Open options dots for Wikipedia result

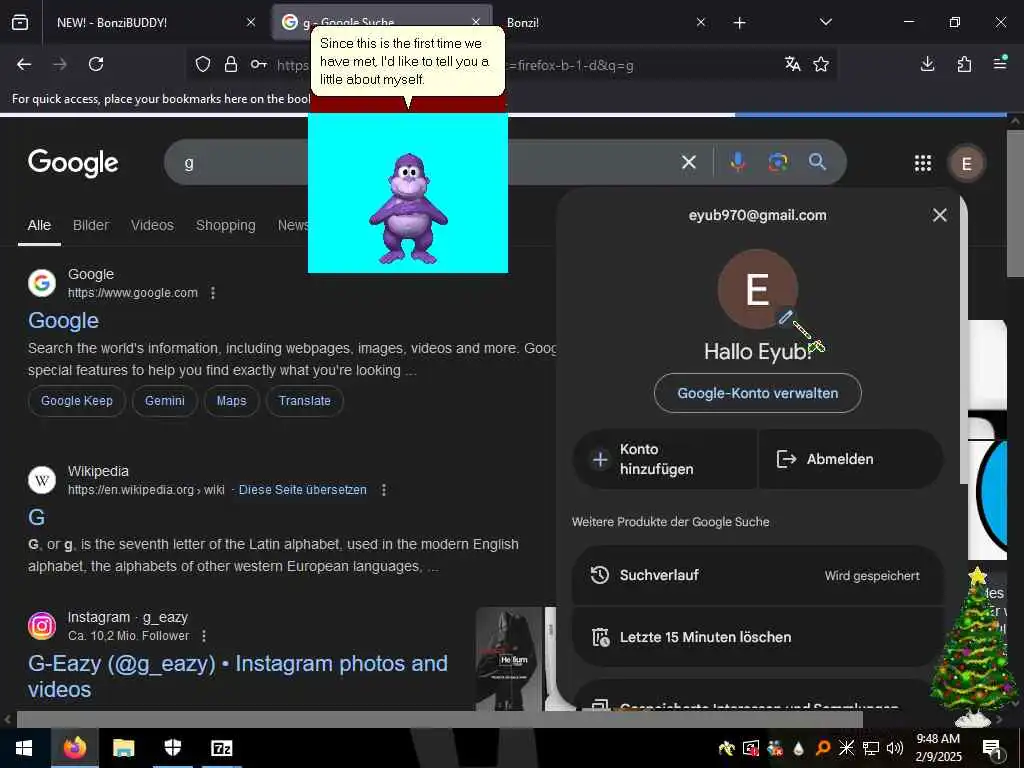click(384, 490)
